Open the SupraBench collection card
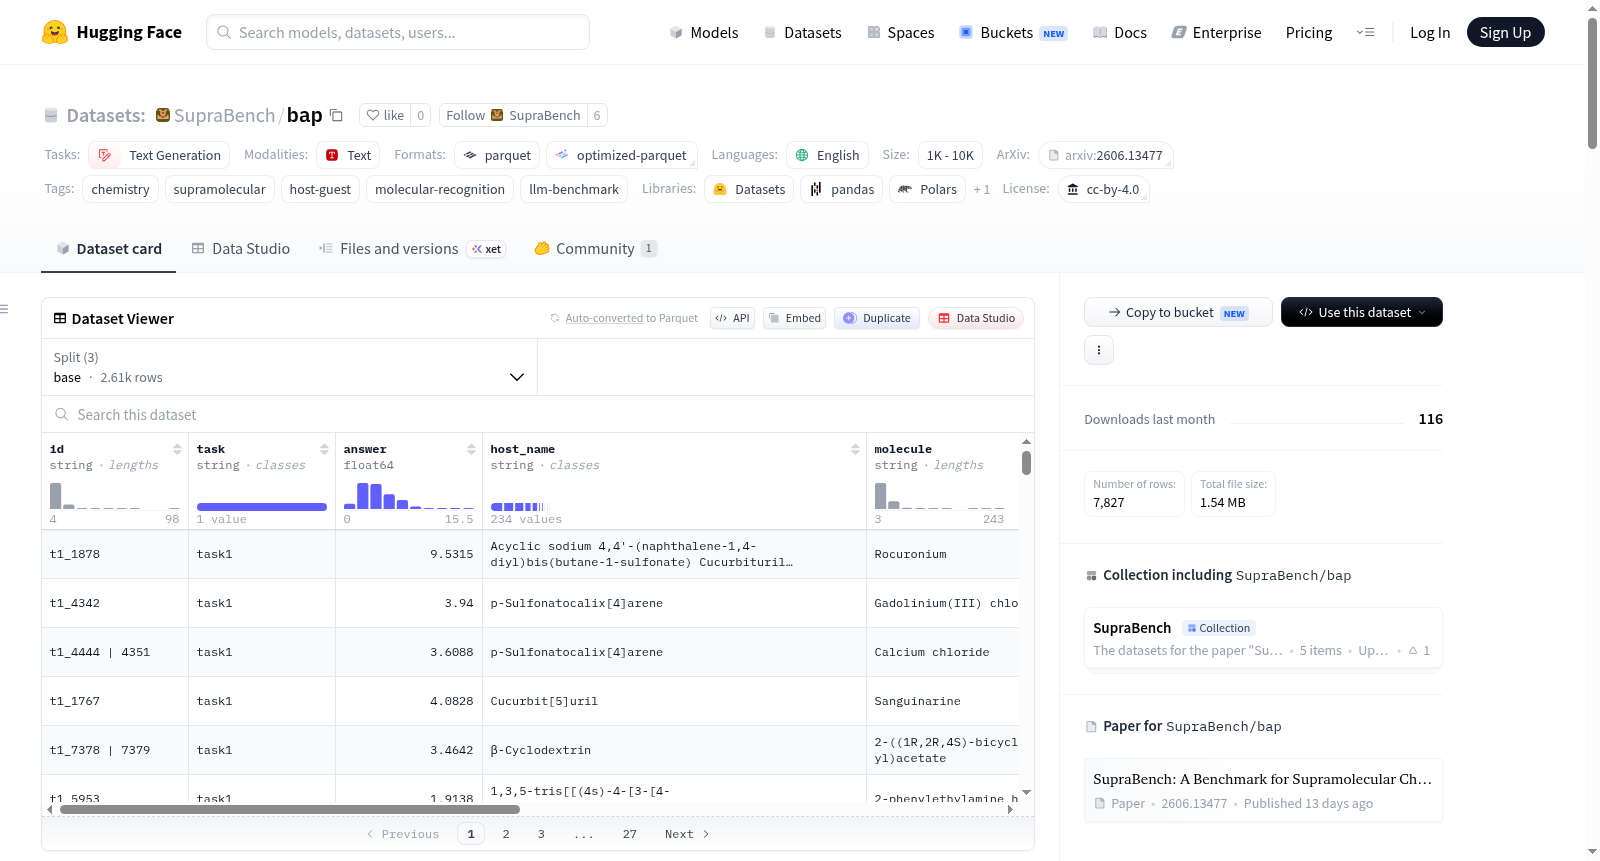This screenshot has width=1600, height=861. click(x=1263, y=639)
